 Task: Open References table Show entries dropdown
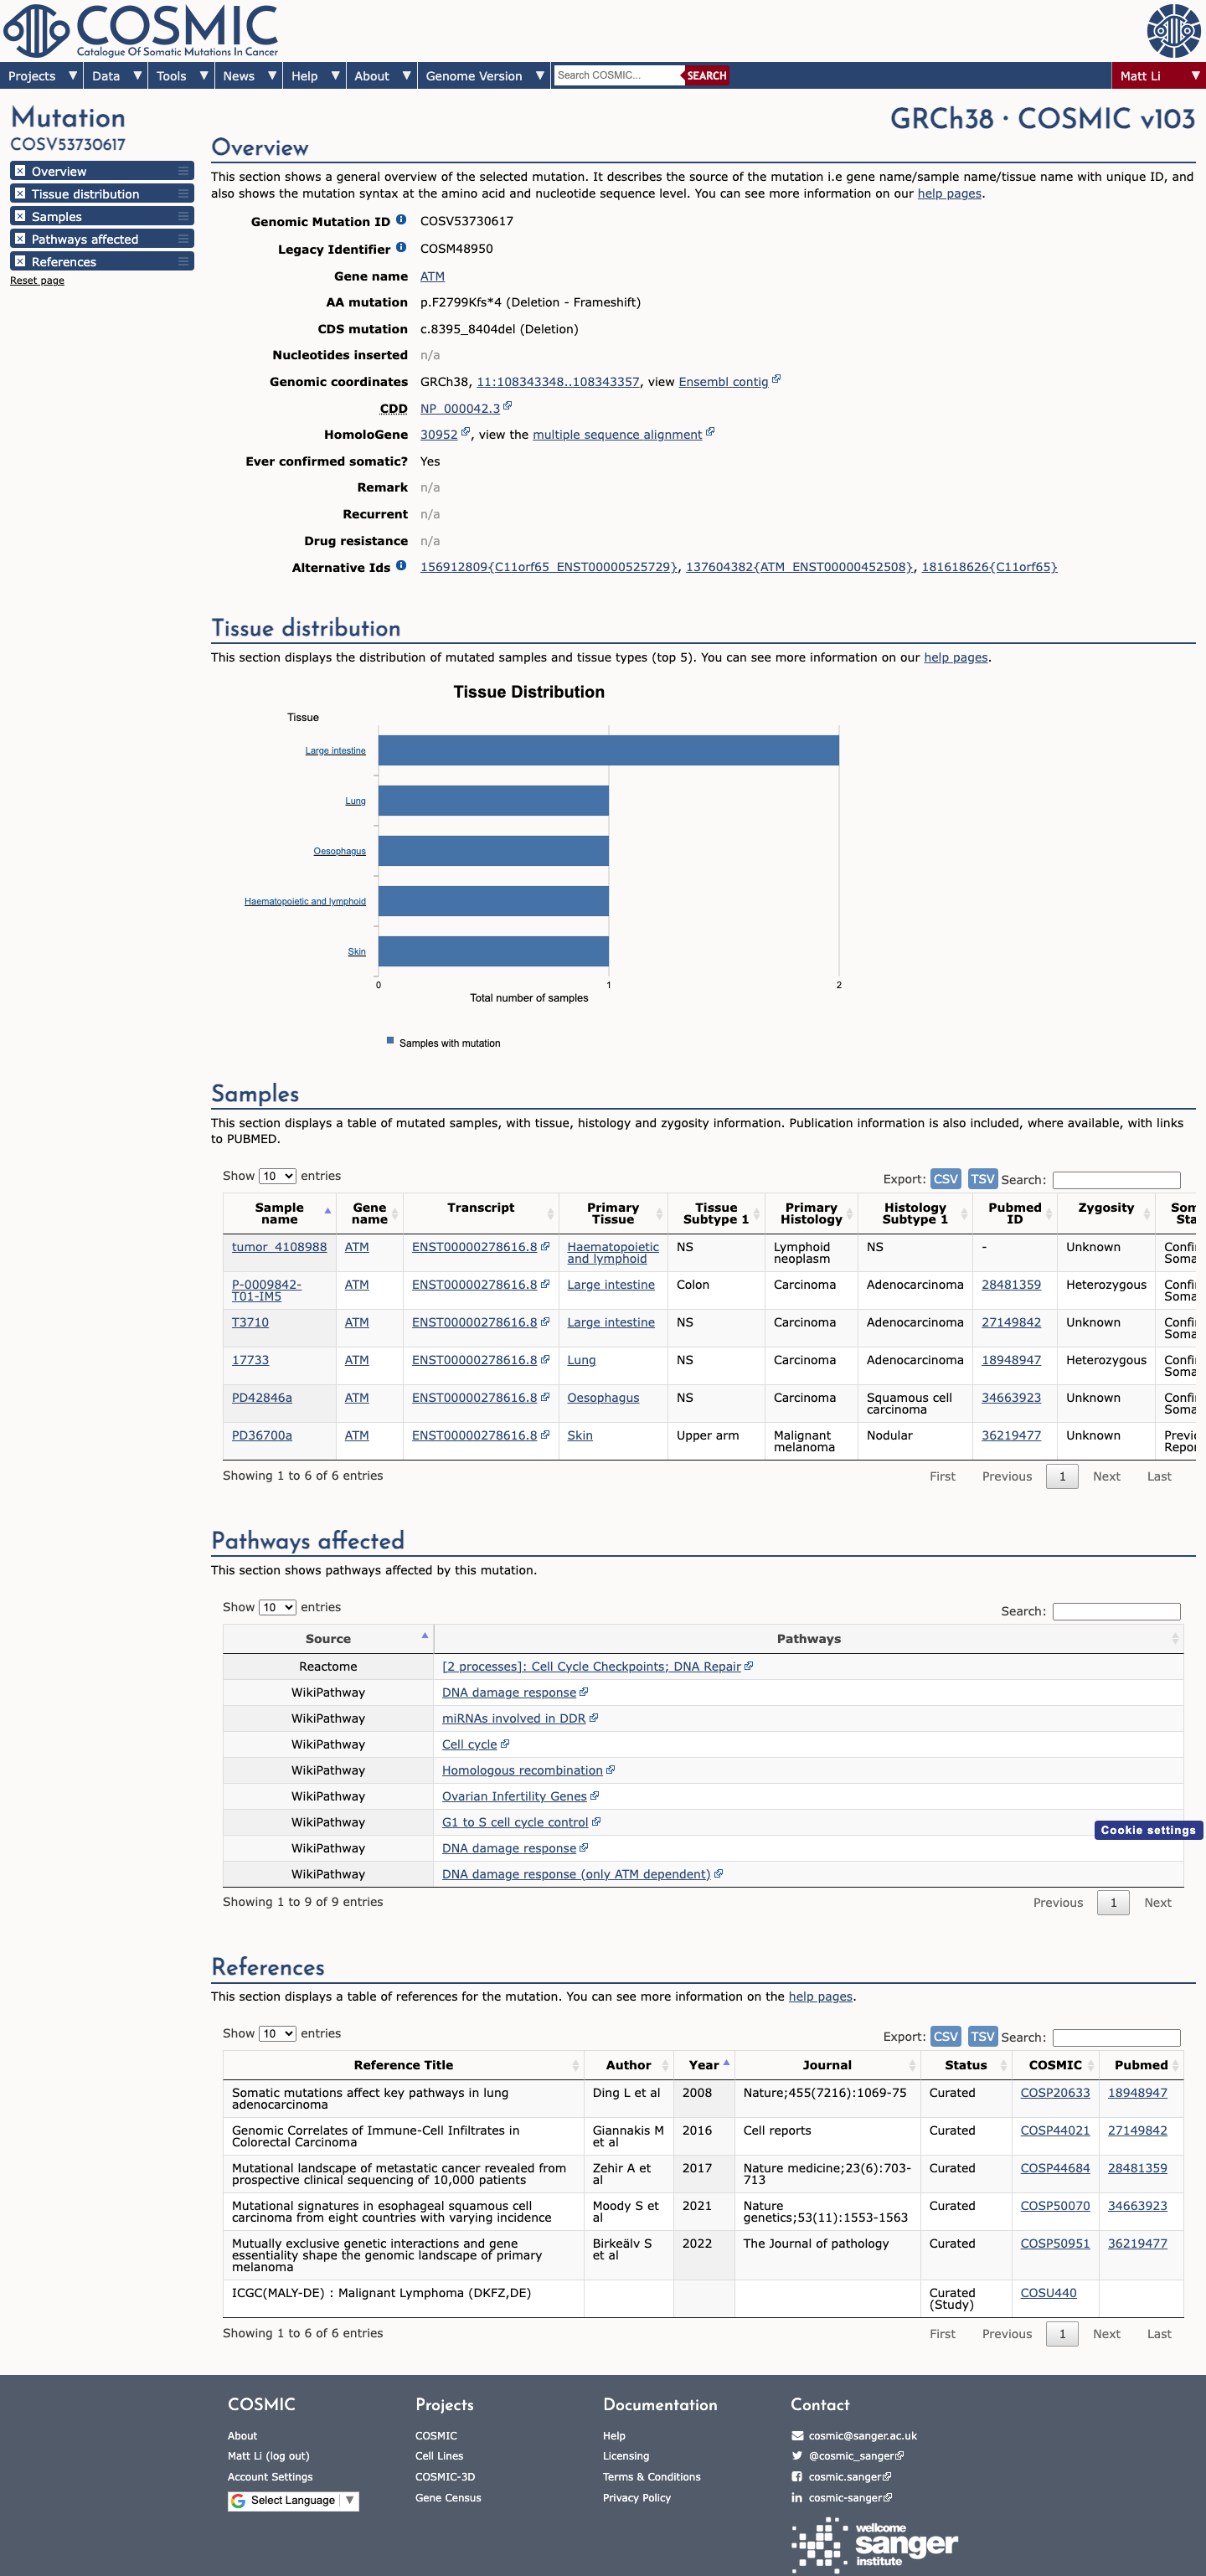tap(277, 2033)
